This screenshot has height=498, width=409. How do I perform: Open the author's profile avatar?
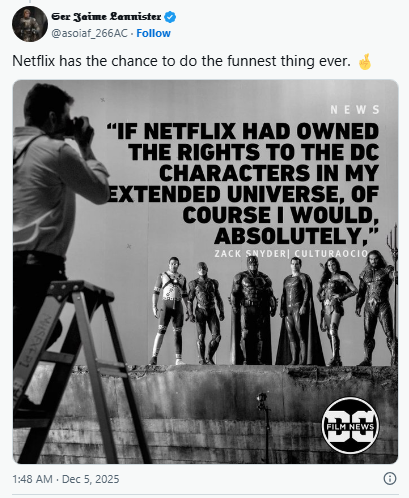[30, 24]
